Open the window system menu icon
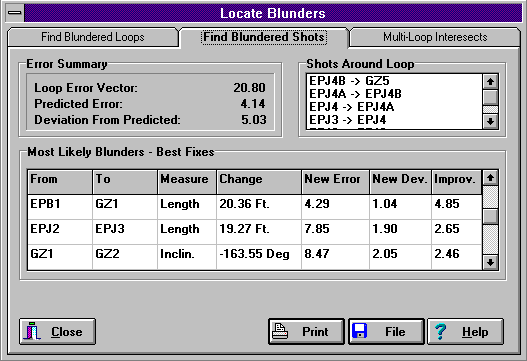Image resolution: width=527 pixels, height=361 pixels. click(x=15, y=13)
